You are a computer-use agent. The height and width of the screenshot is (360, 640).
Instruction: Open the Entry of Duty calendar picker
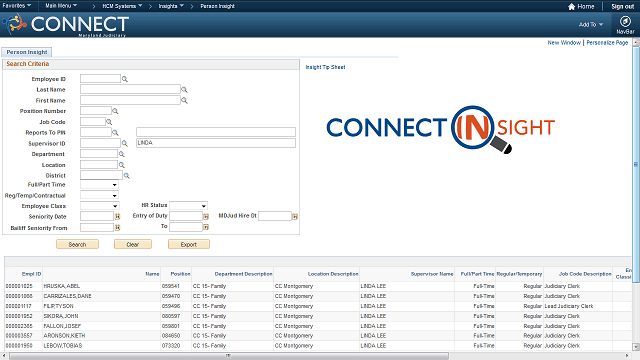[x=206, y=216]
